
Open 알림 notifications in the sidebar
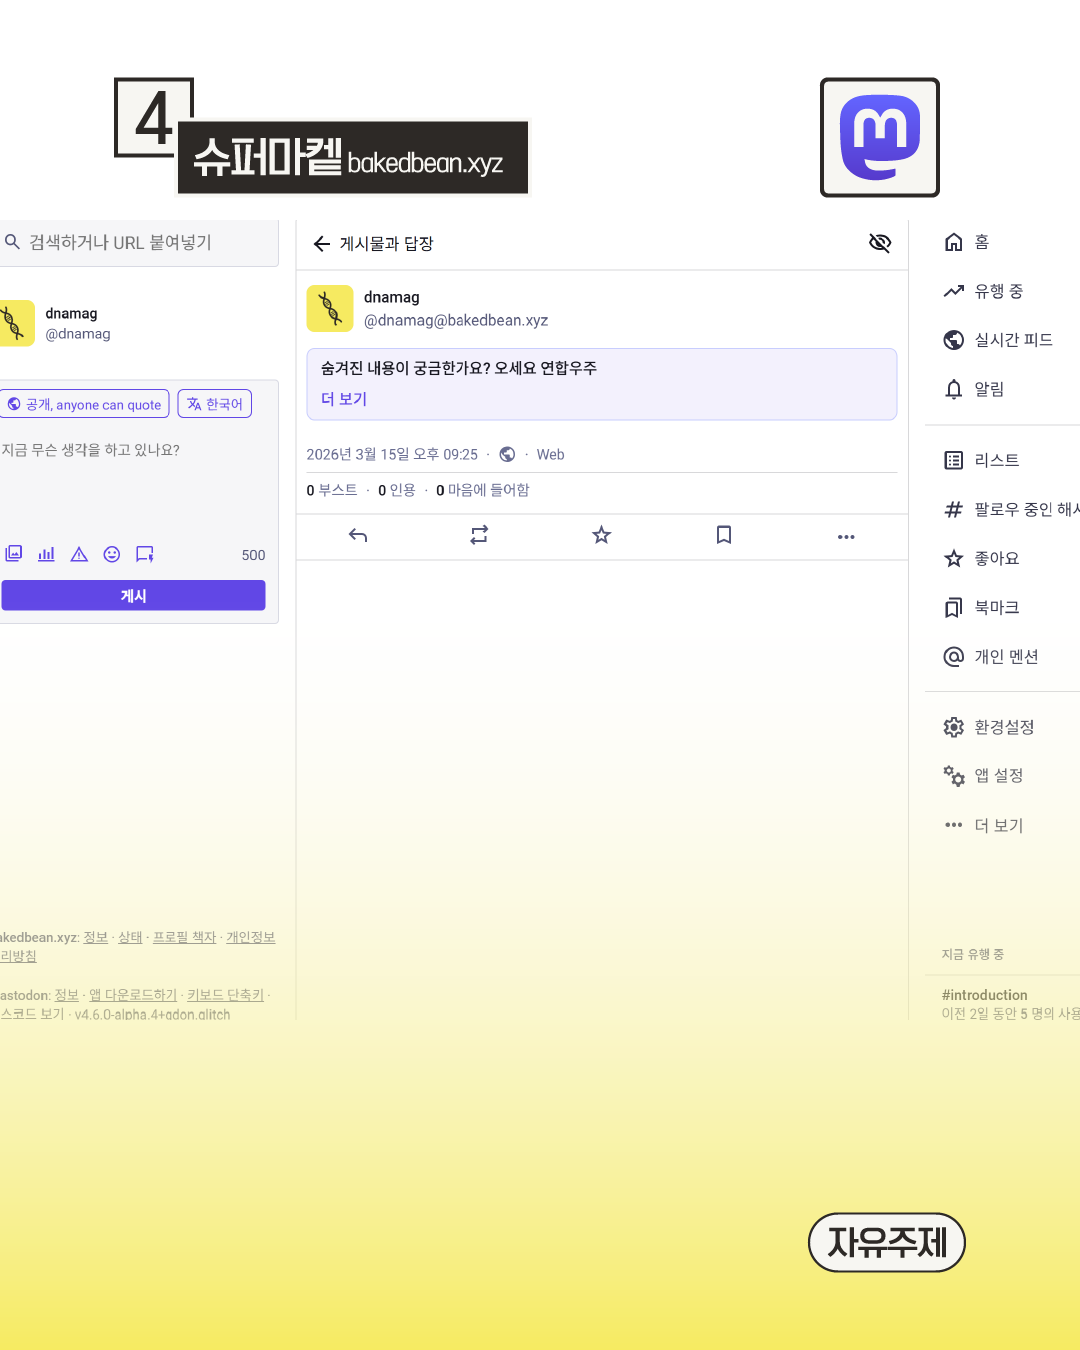[x=989, y=389]
